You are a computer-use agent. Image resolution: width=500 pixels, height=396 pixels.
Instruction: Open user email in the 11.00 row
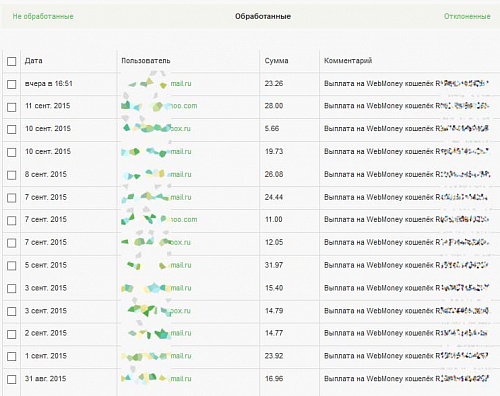(159, 219)
